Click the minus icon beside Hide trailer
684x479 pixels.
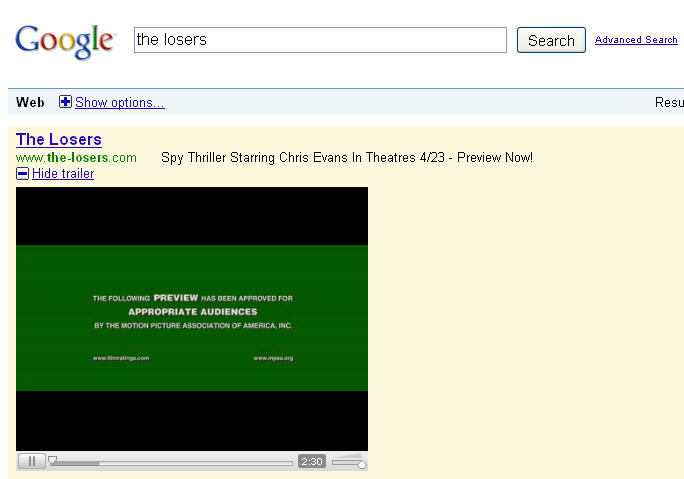[x=23, y=174]
